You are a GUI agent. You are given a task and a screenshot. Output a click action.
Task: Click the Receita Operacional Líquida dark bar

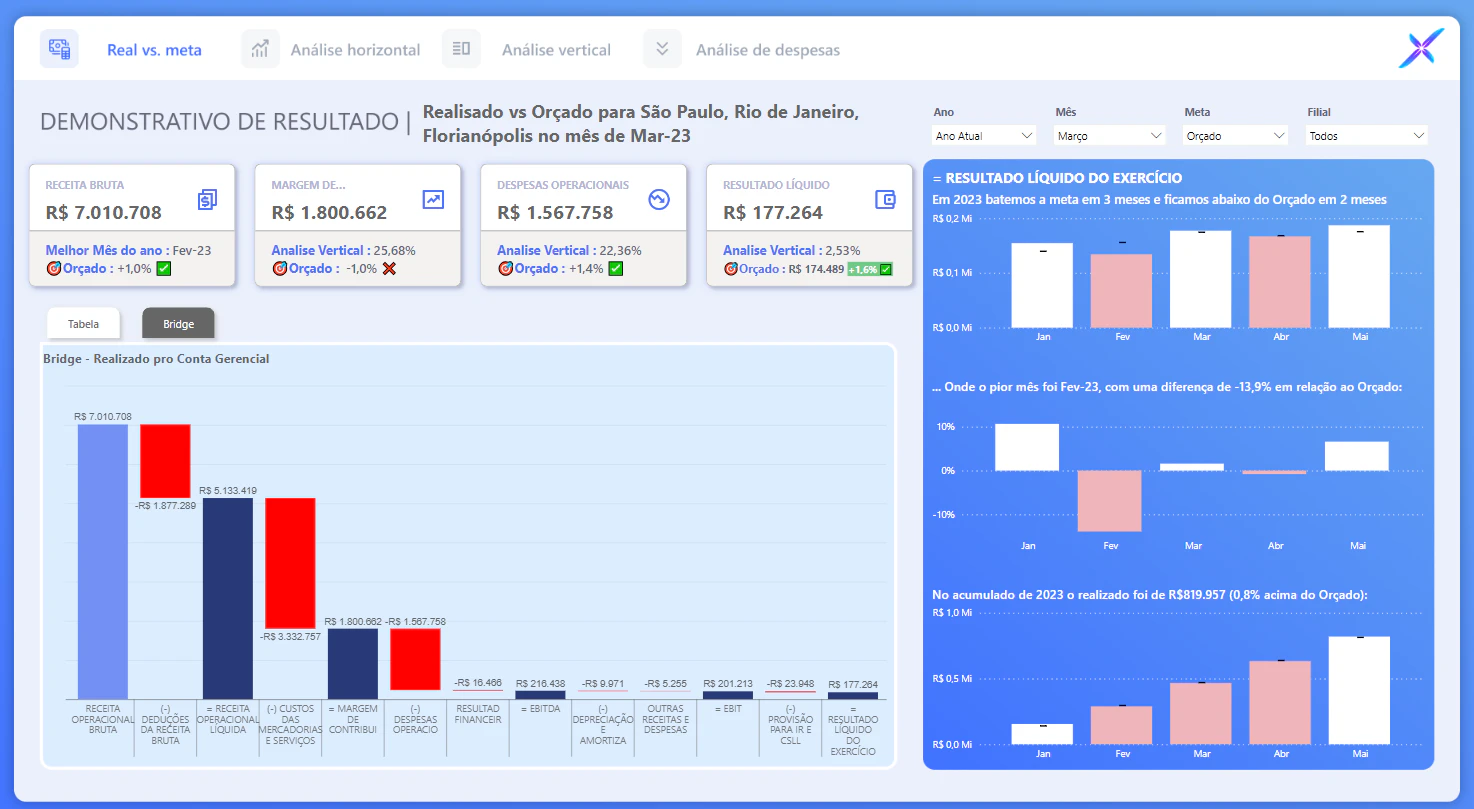click(x=228, y=598)
